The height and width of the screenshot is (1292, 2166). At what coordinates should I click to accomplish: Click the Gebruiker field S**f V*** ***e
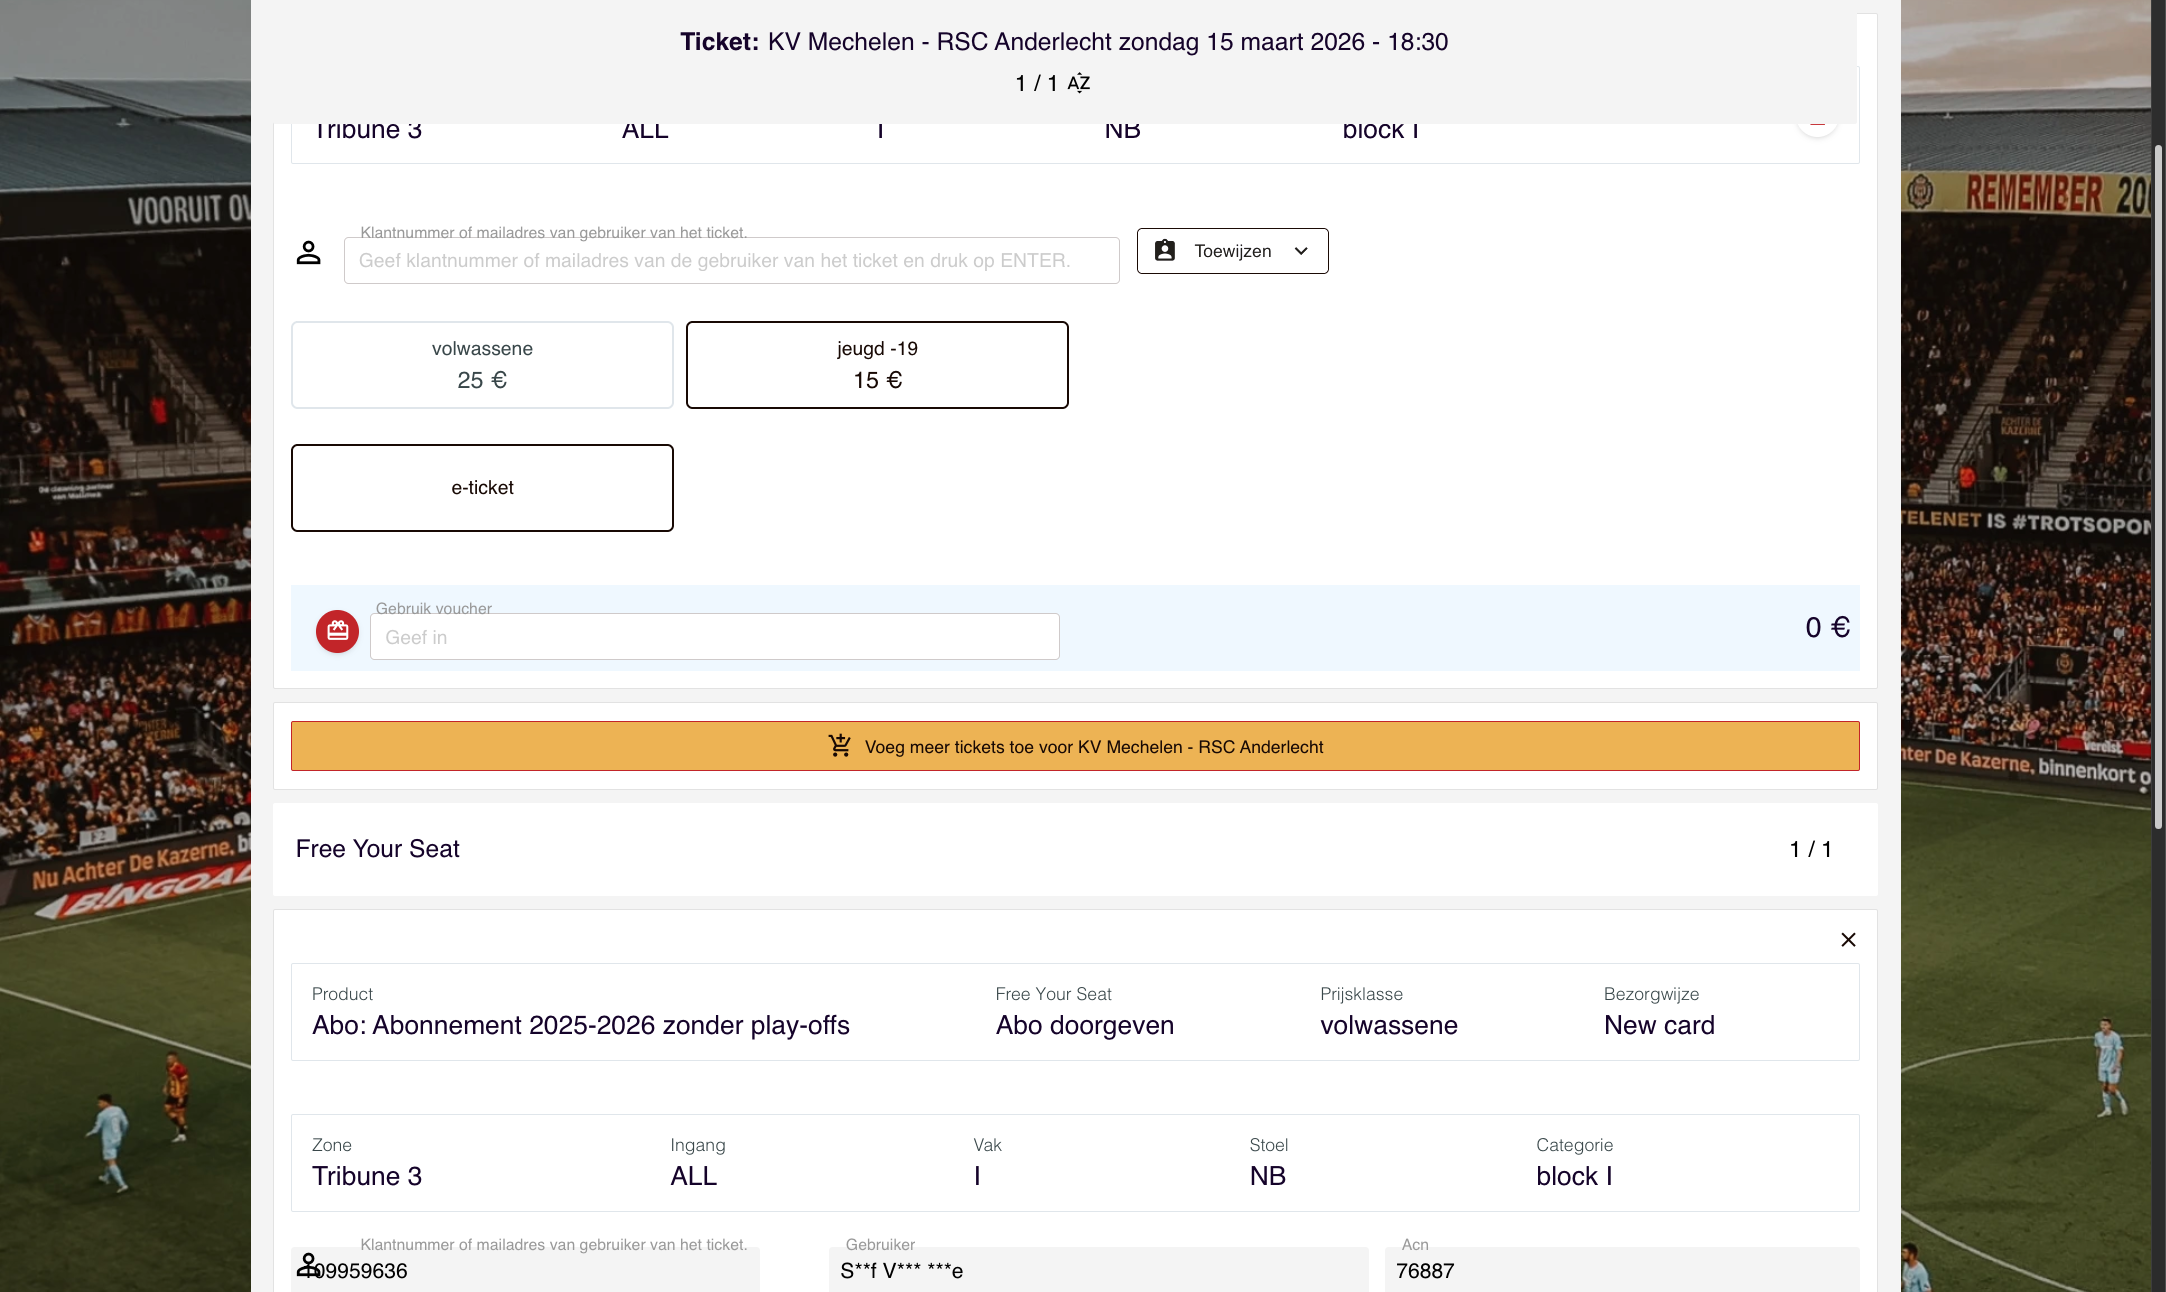coord(1098,1270)
